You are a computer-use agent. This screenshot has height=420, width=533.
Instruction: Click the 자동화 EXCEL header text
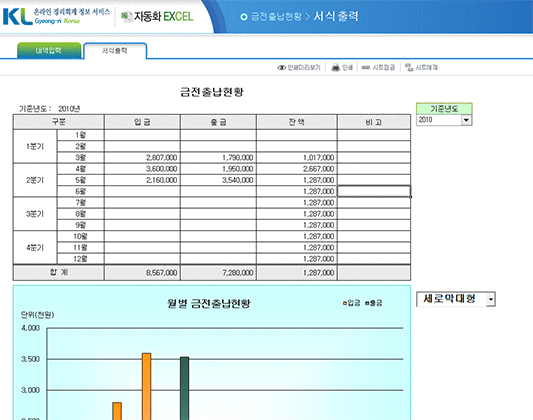click(164, 16)
